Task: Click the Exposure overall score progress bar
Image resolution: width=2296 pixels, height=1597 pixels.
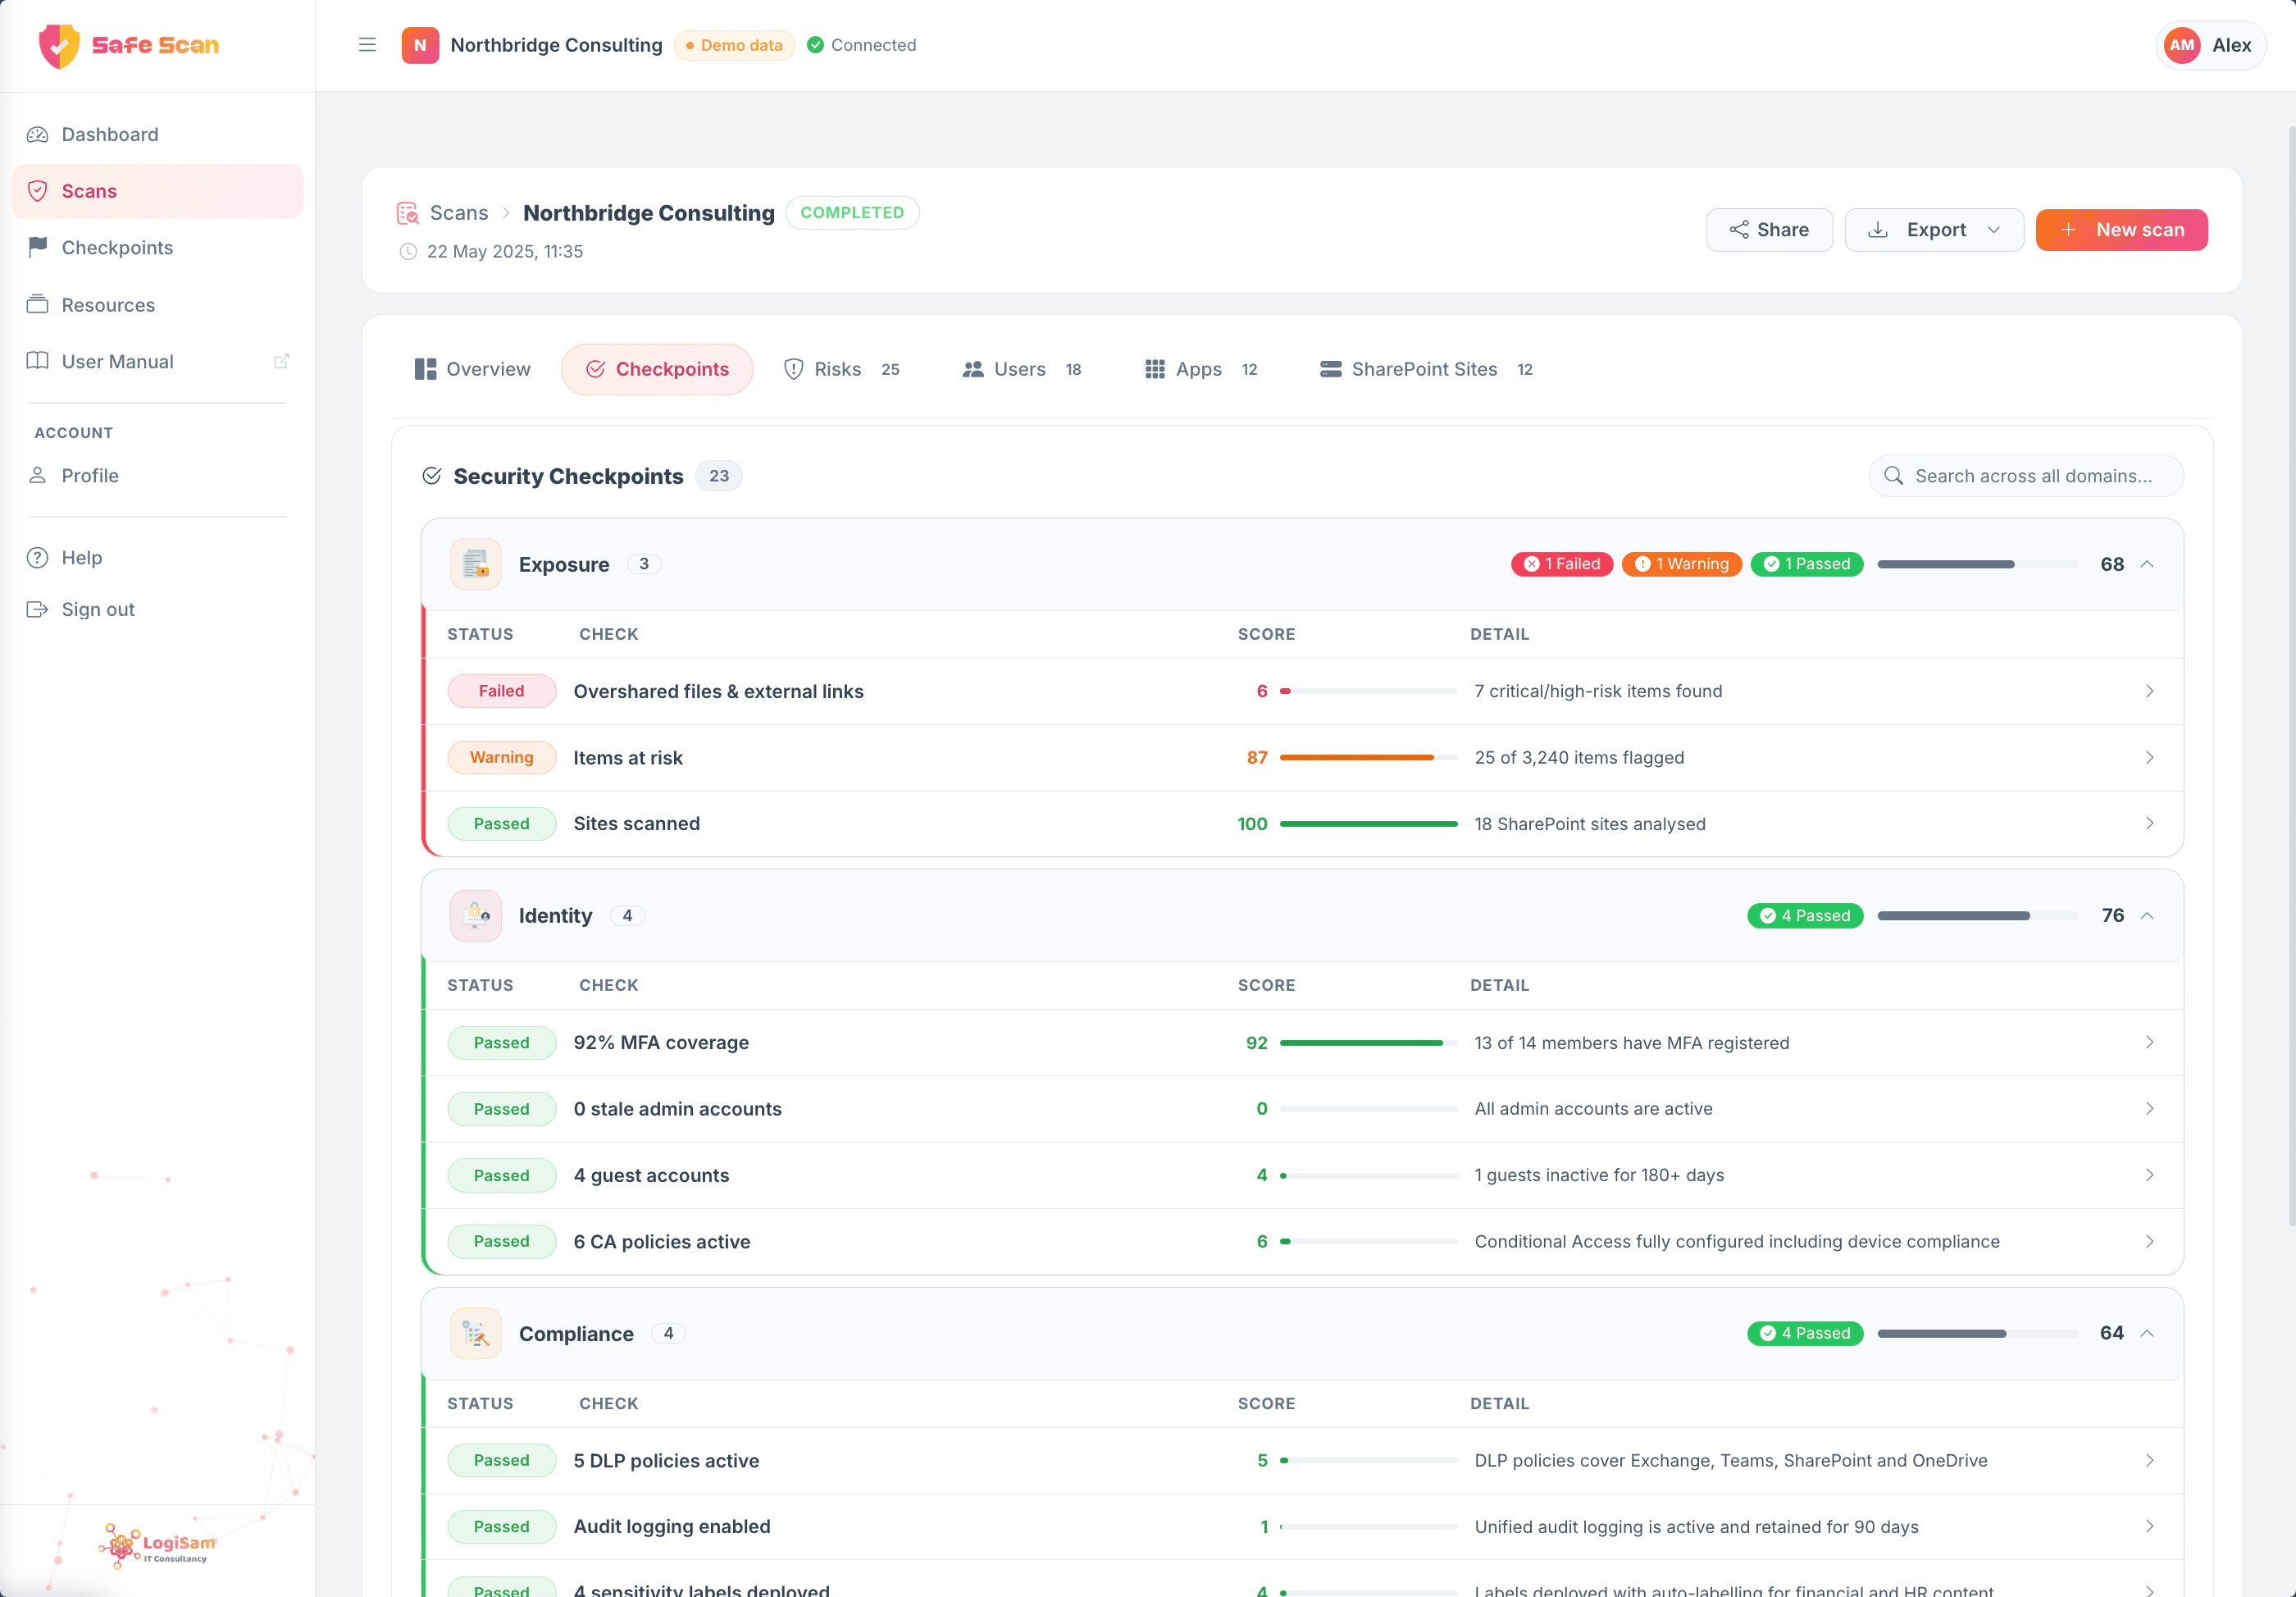Action: point(1977,564)
